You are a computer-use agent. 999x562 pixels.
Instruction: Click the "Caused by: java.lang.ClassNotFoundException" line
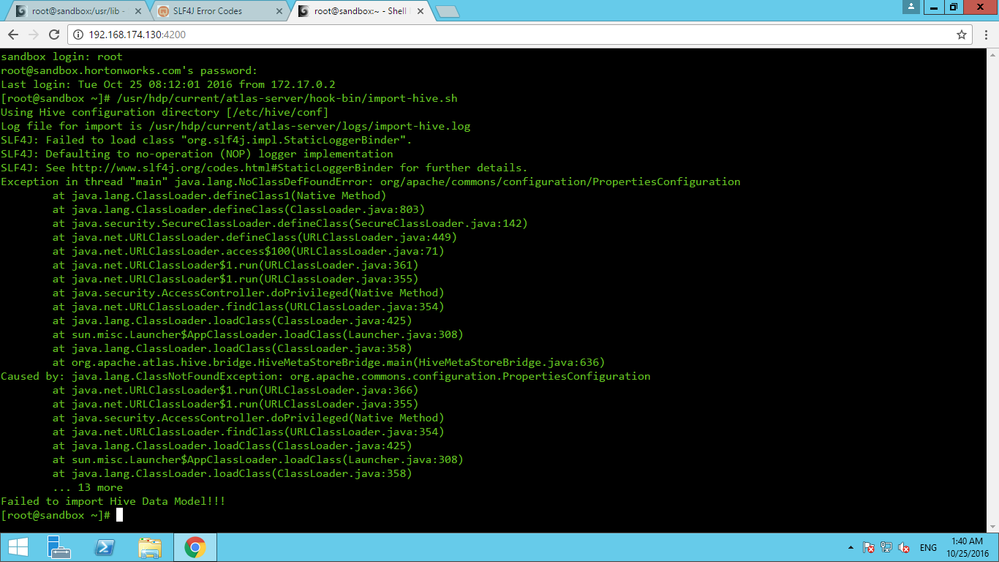point(326,377)
